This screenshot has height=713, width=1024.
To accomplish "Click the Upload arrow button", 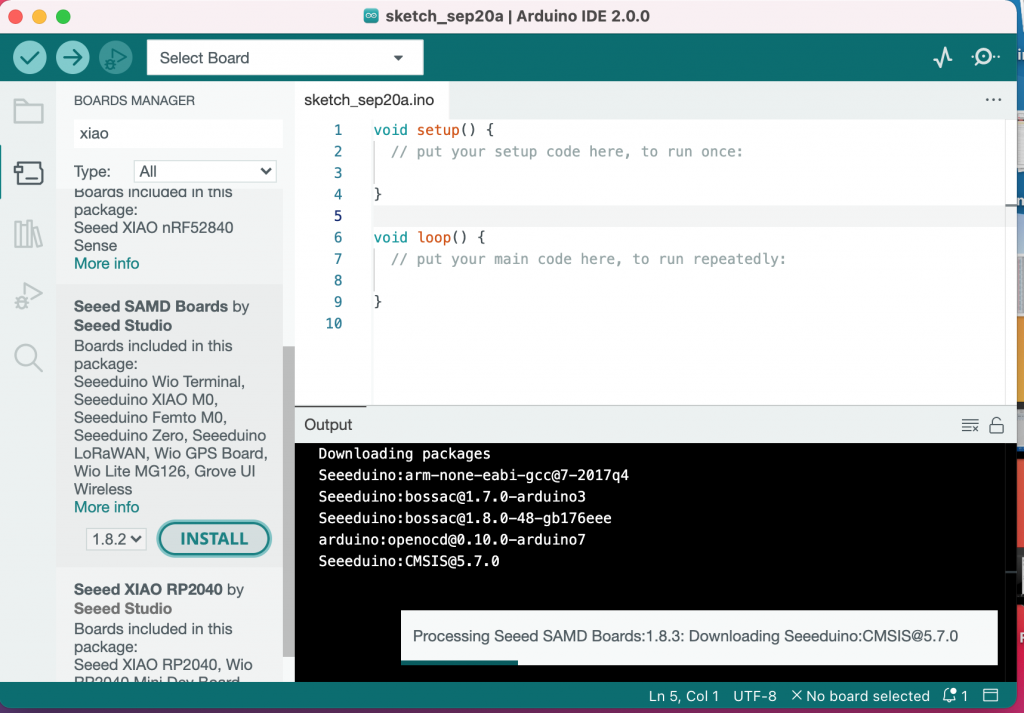I will 72,57.
